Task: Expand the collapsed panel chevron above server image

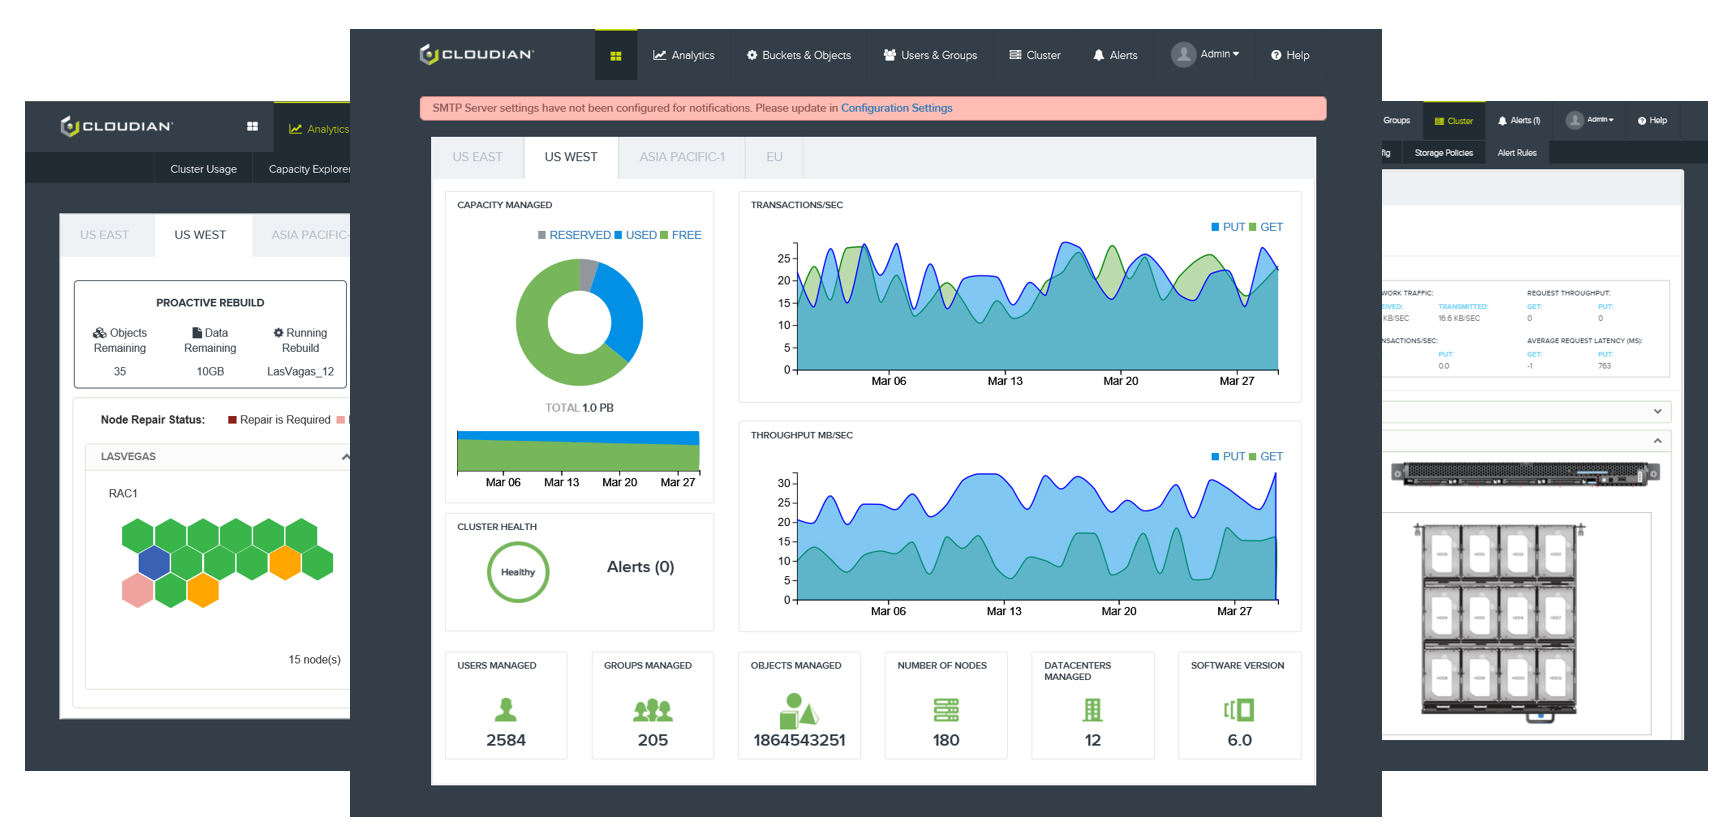Action: click(x=1657, y=411)
